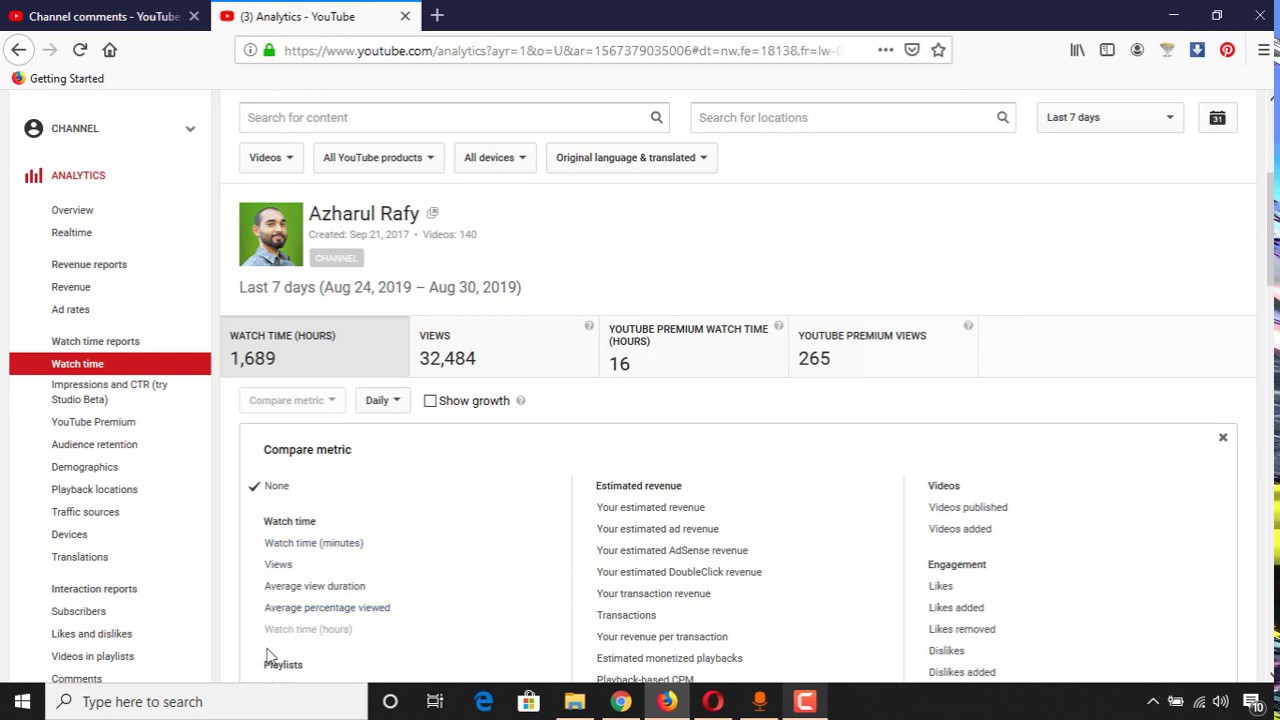Select None in Compare metric list
The width and height of the screenshot is (1280, 720).
tap(277, 486)
